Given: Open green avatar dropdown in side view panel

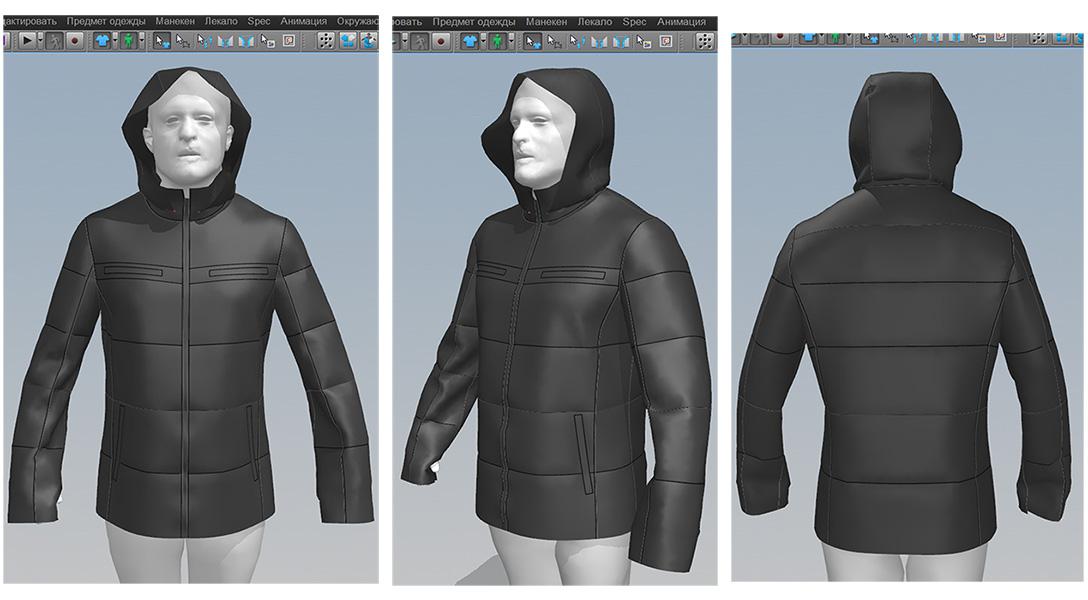Looking at the screenshot, I should pyautogui.click(x=511, y=41).
